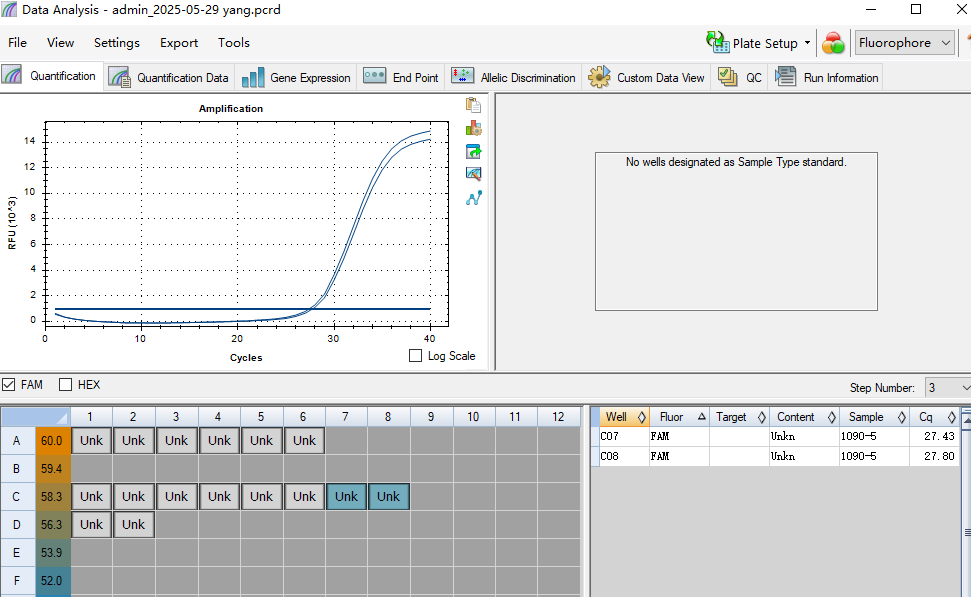
Task: Click the 52.0 temperature gradient cell
Action: [x=53, y=580]
